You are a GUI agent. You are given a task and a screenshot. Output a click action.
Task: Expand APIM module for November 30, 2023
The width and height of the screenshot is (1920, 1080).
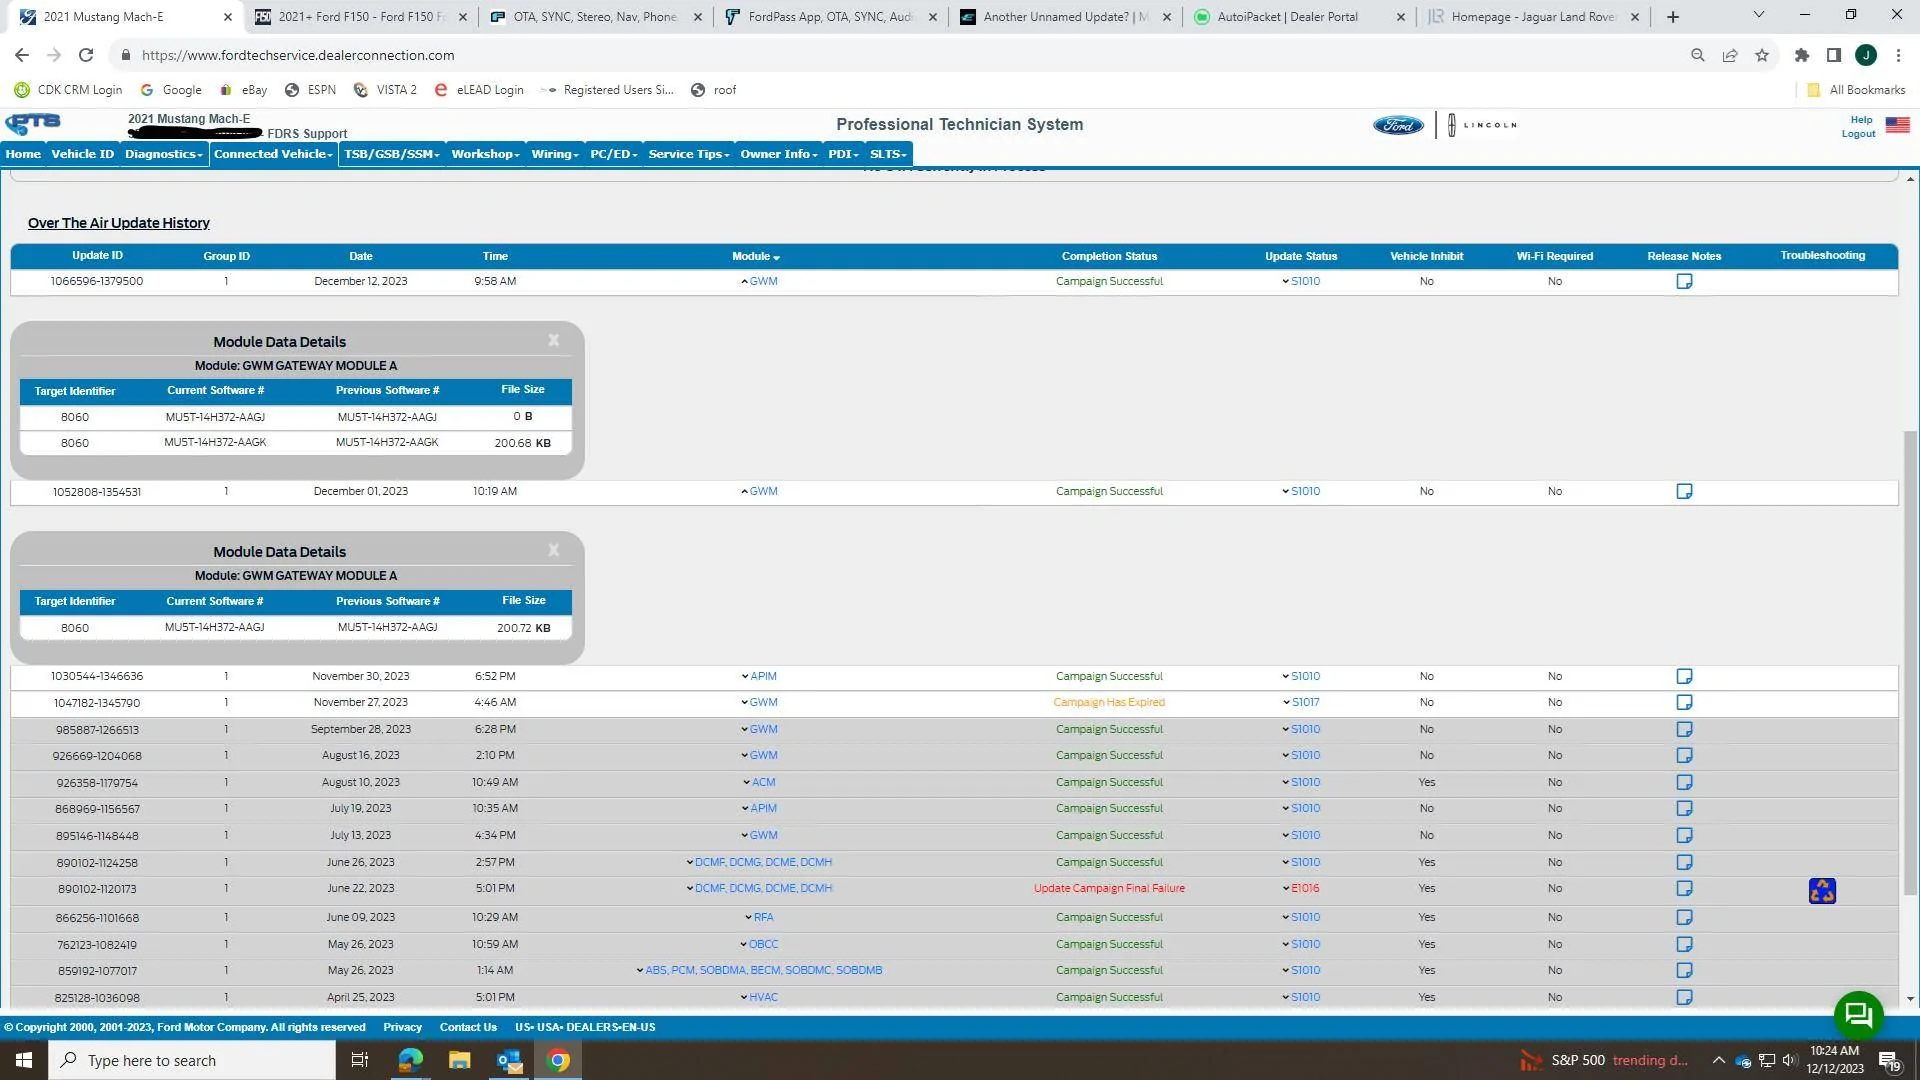click(x=759, y=676)
